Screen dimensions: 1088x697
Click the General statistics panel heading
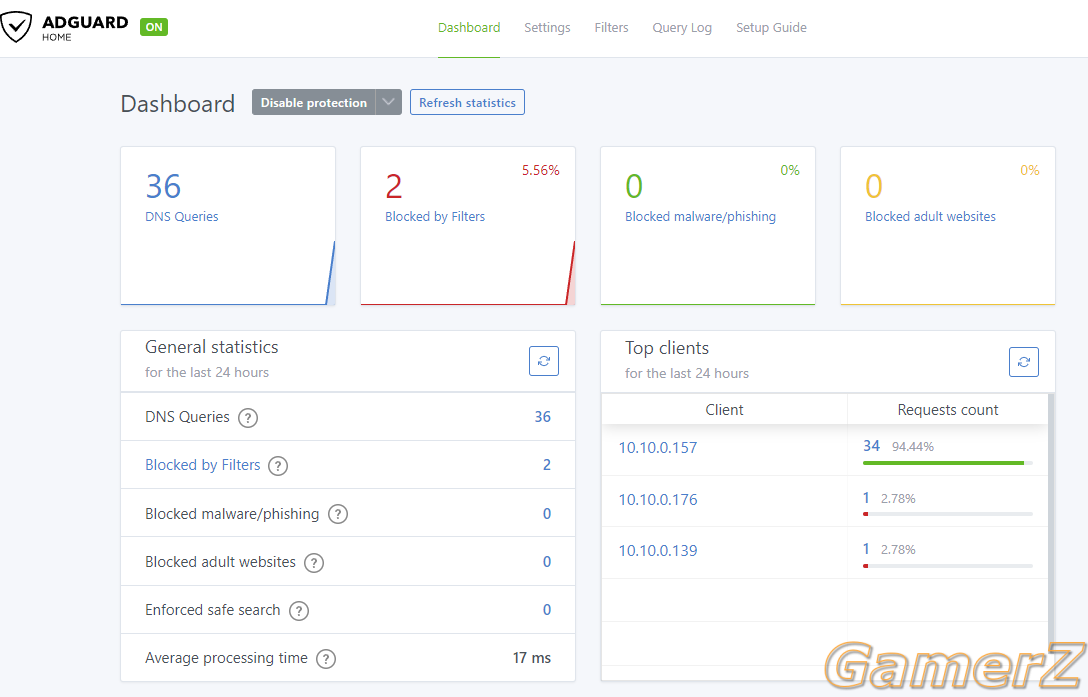(212, 347)
